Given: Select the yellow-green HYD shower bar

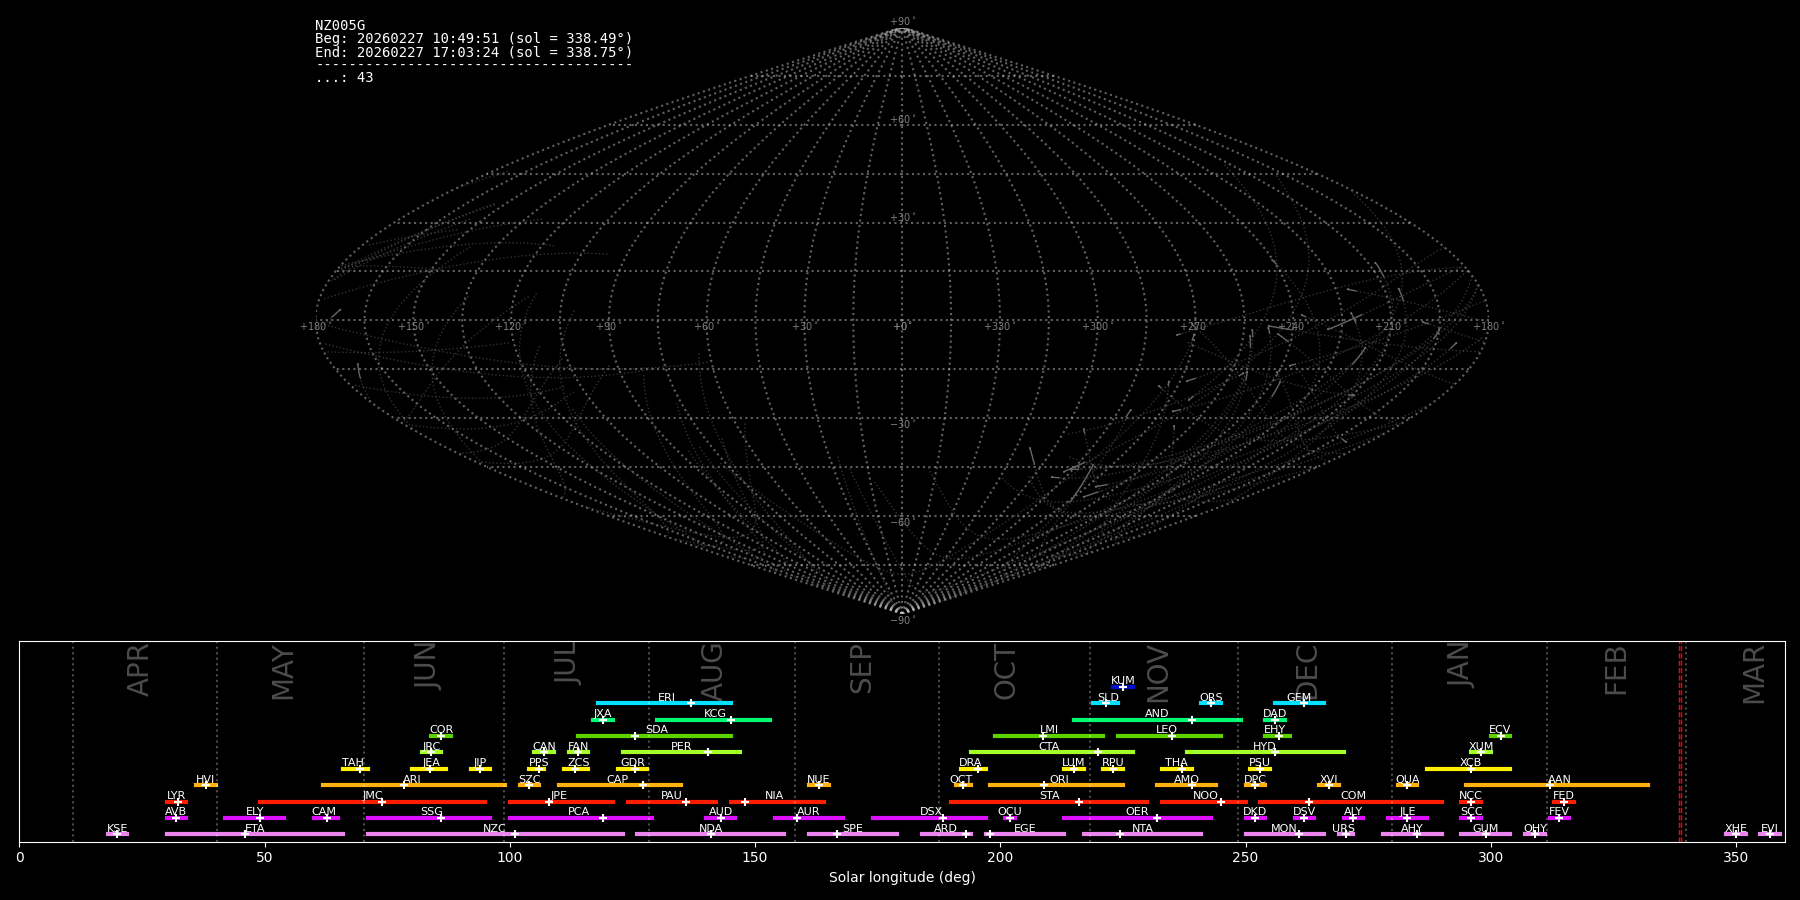Looking at the screenshot, I should point(1265,752).
